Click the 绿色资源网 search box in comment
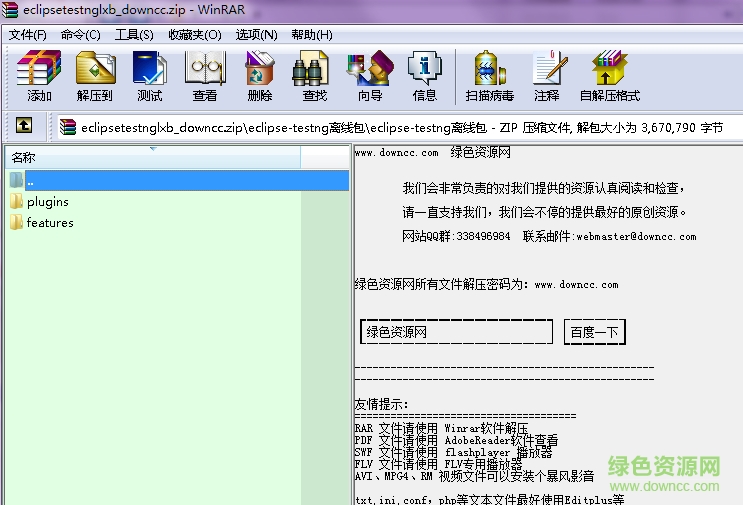Screen dimensions: 743x505 (456, 332)
